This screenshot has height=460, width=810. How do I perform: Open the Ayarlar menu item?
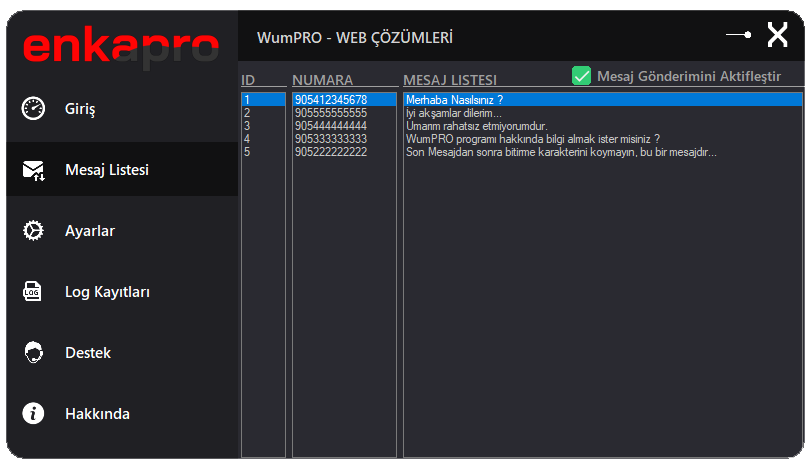coord(122,231)
